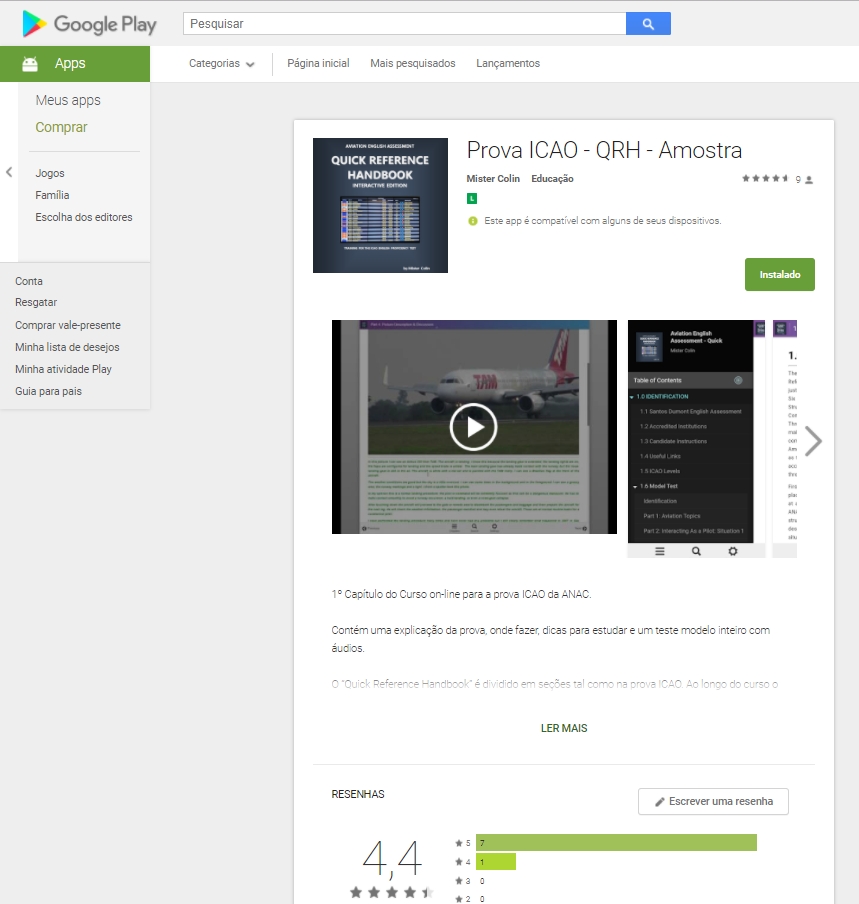Click the star rating near 9 reviews
Screen dimensions: 859x904
(765, 179)
